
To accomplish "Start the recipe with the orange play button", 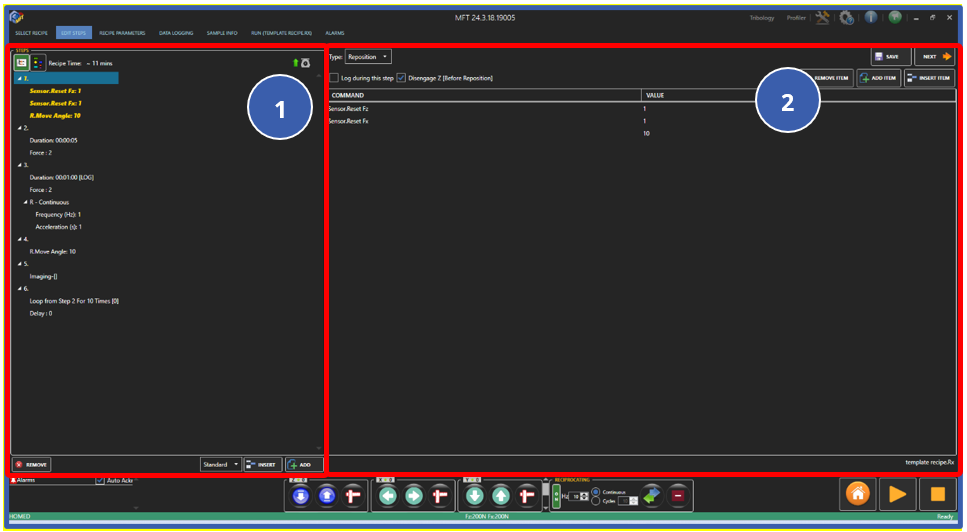I will [x=897, y=494].
